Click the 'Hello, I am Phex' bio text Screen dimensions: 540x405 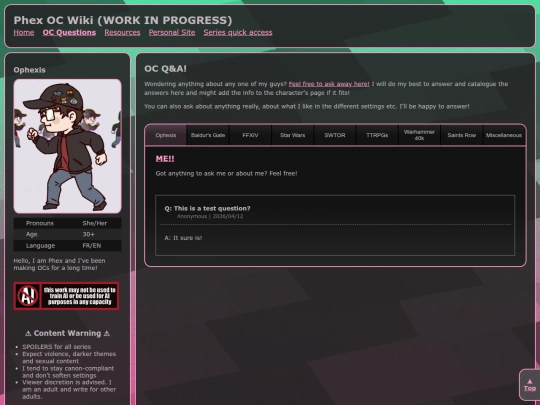[x=59, y=264]
